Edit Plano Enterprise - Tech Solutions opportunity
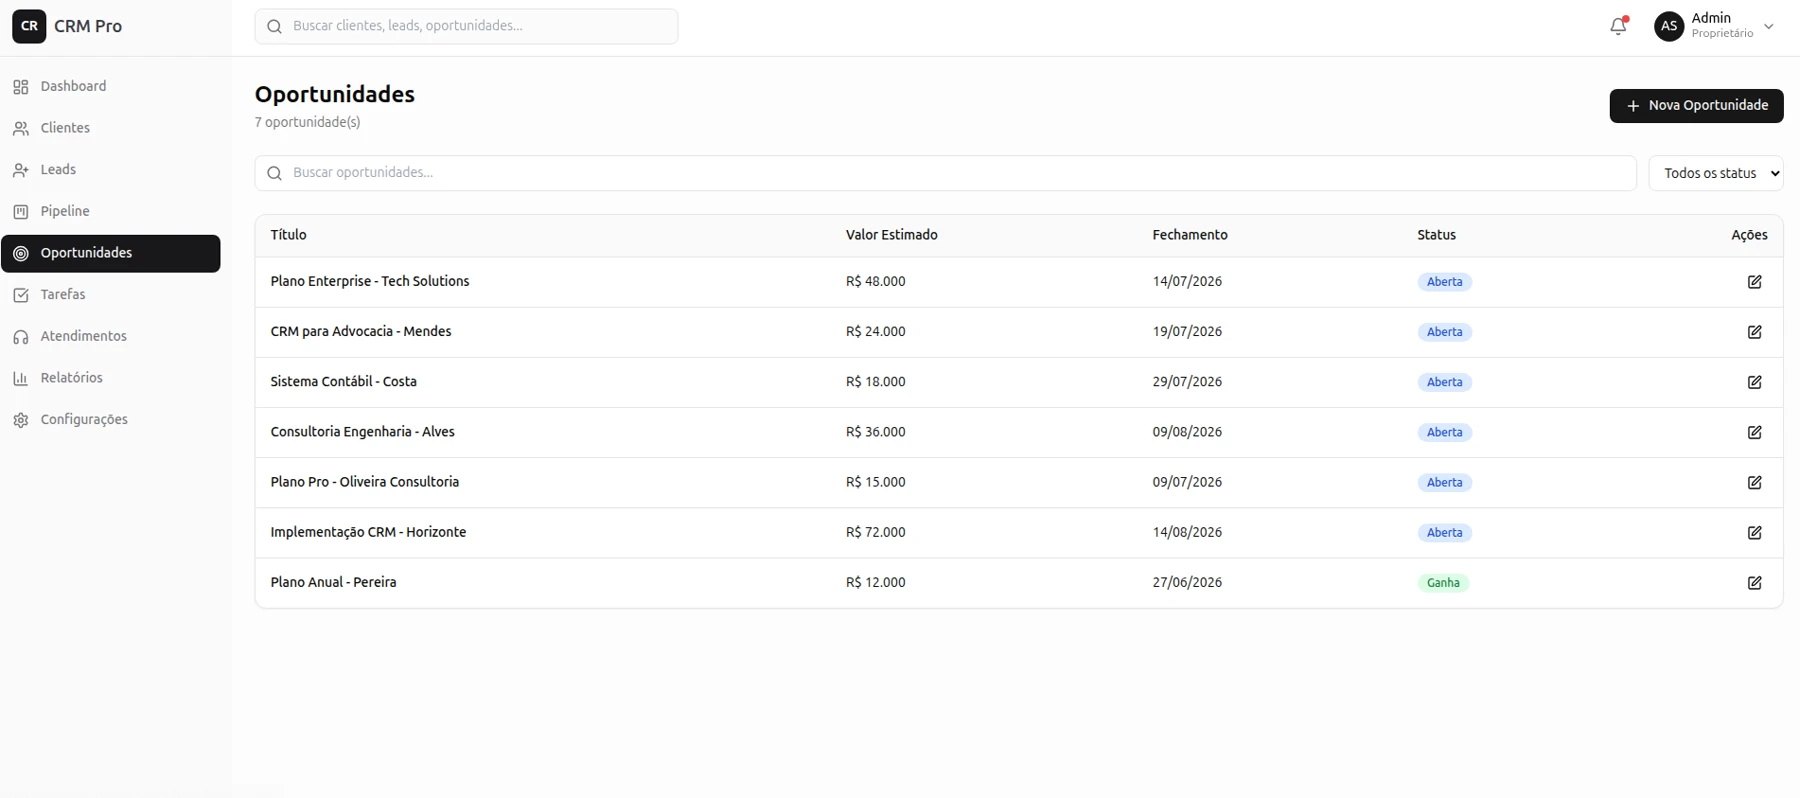Image resolution: width=1800 pixels, height=798 pixels. click(1754, 282)
